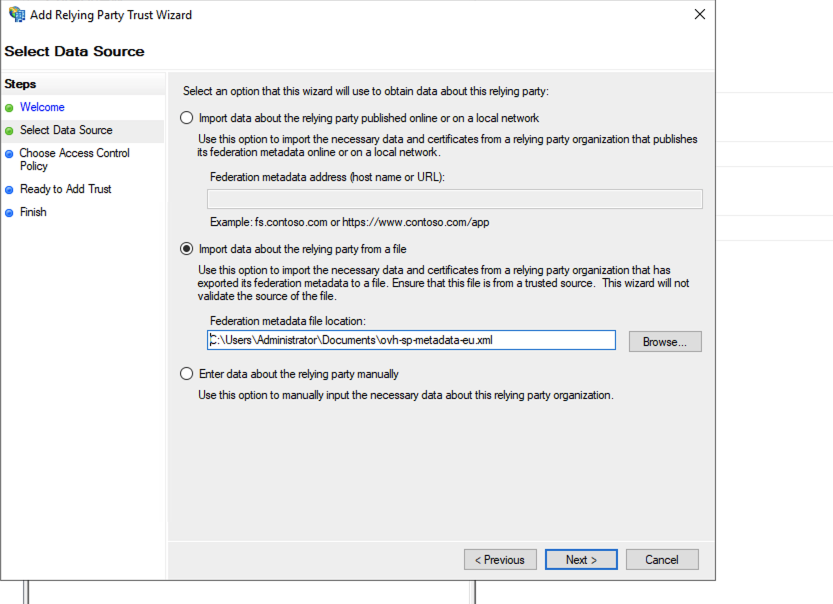
Task: Click the federation metadata file location field
Action: pyautogui.click(x=411, y=340)
